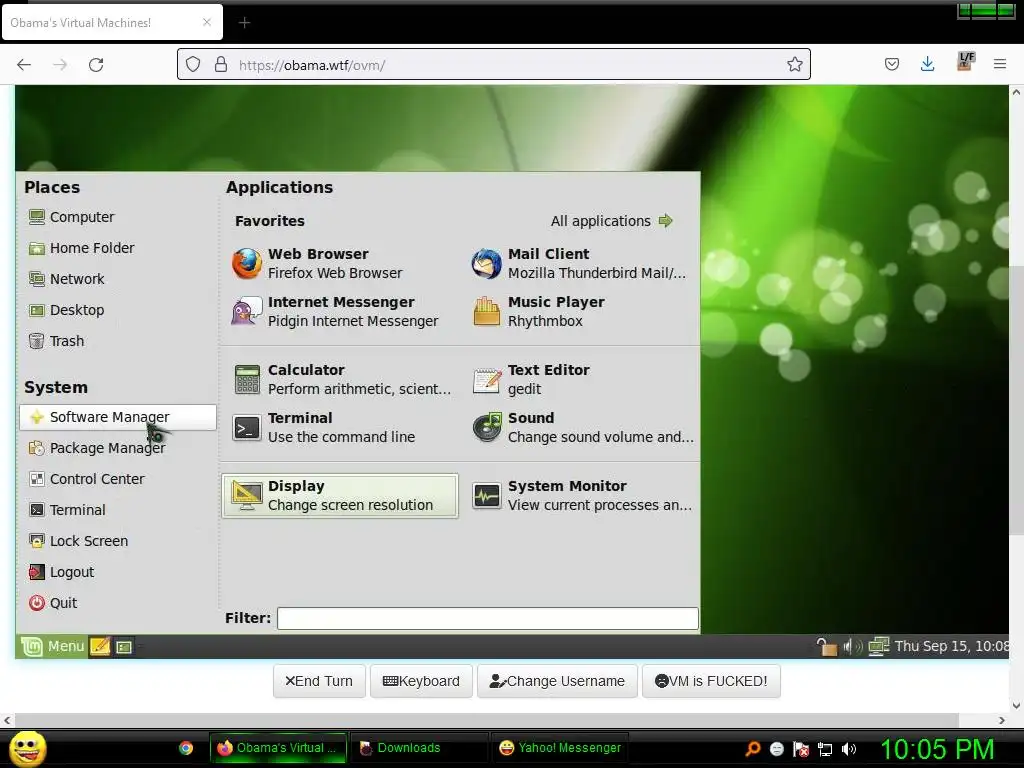Click the browser extension icon
Image resolution: width=1024 pixels, height=768 pixels.
pos(966,62)
